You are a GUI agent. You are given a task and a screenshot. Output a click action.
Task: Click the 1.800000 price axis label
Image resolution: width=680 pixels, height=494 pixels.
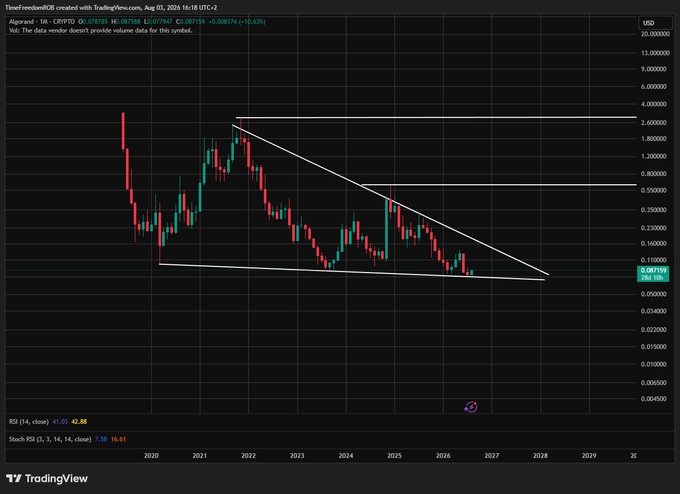pos(655,139)
